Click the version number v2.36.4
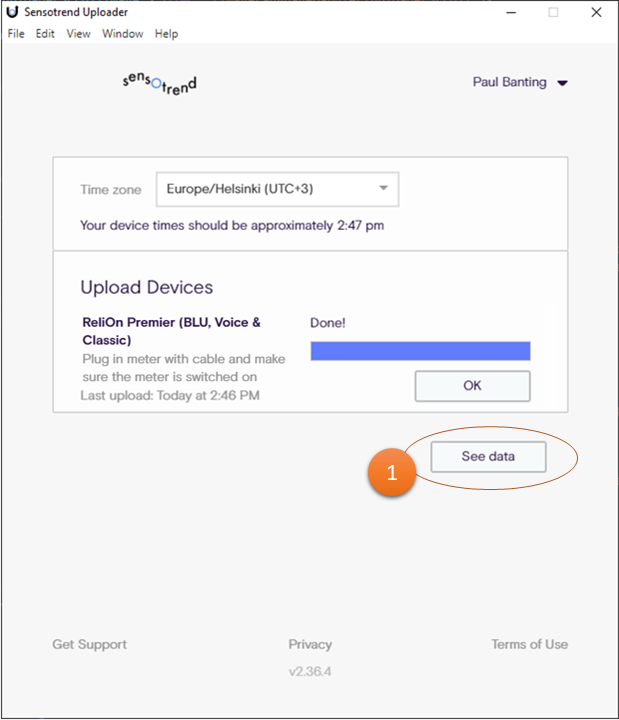Screen dimensions: 619x720 pyautogui.click(x=310, y=672)
